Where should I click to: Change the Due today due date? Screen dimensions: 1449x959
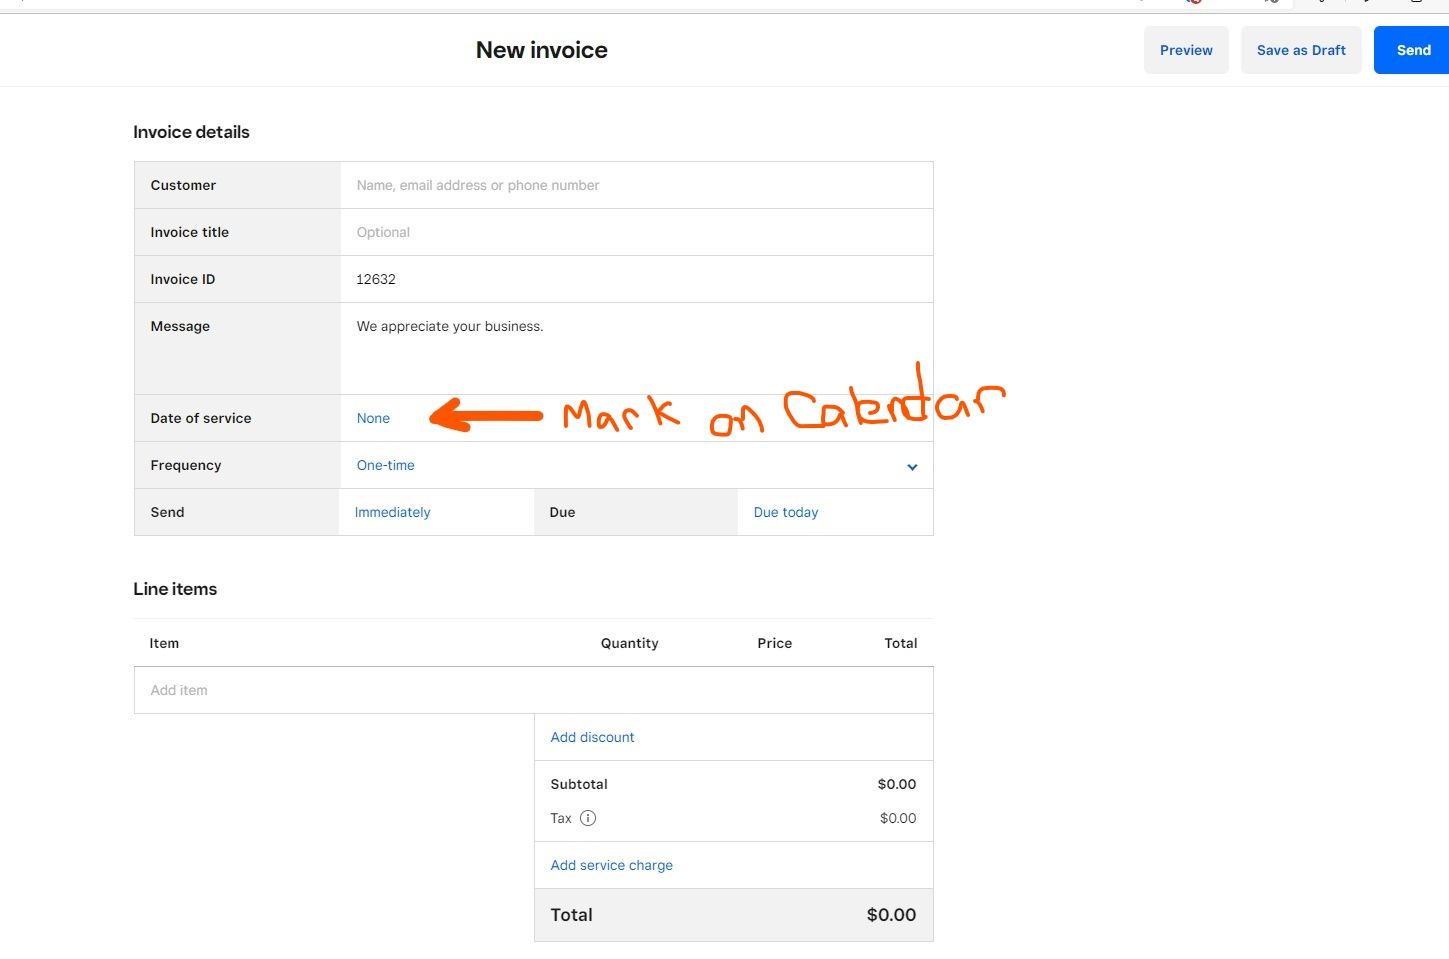tap(785, 511)
